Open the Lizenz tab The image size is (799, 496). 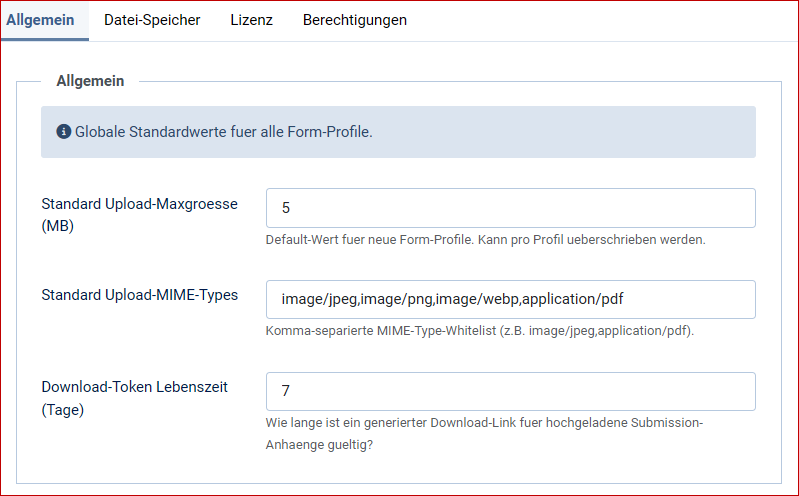[251, 20]
